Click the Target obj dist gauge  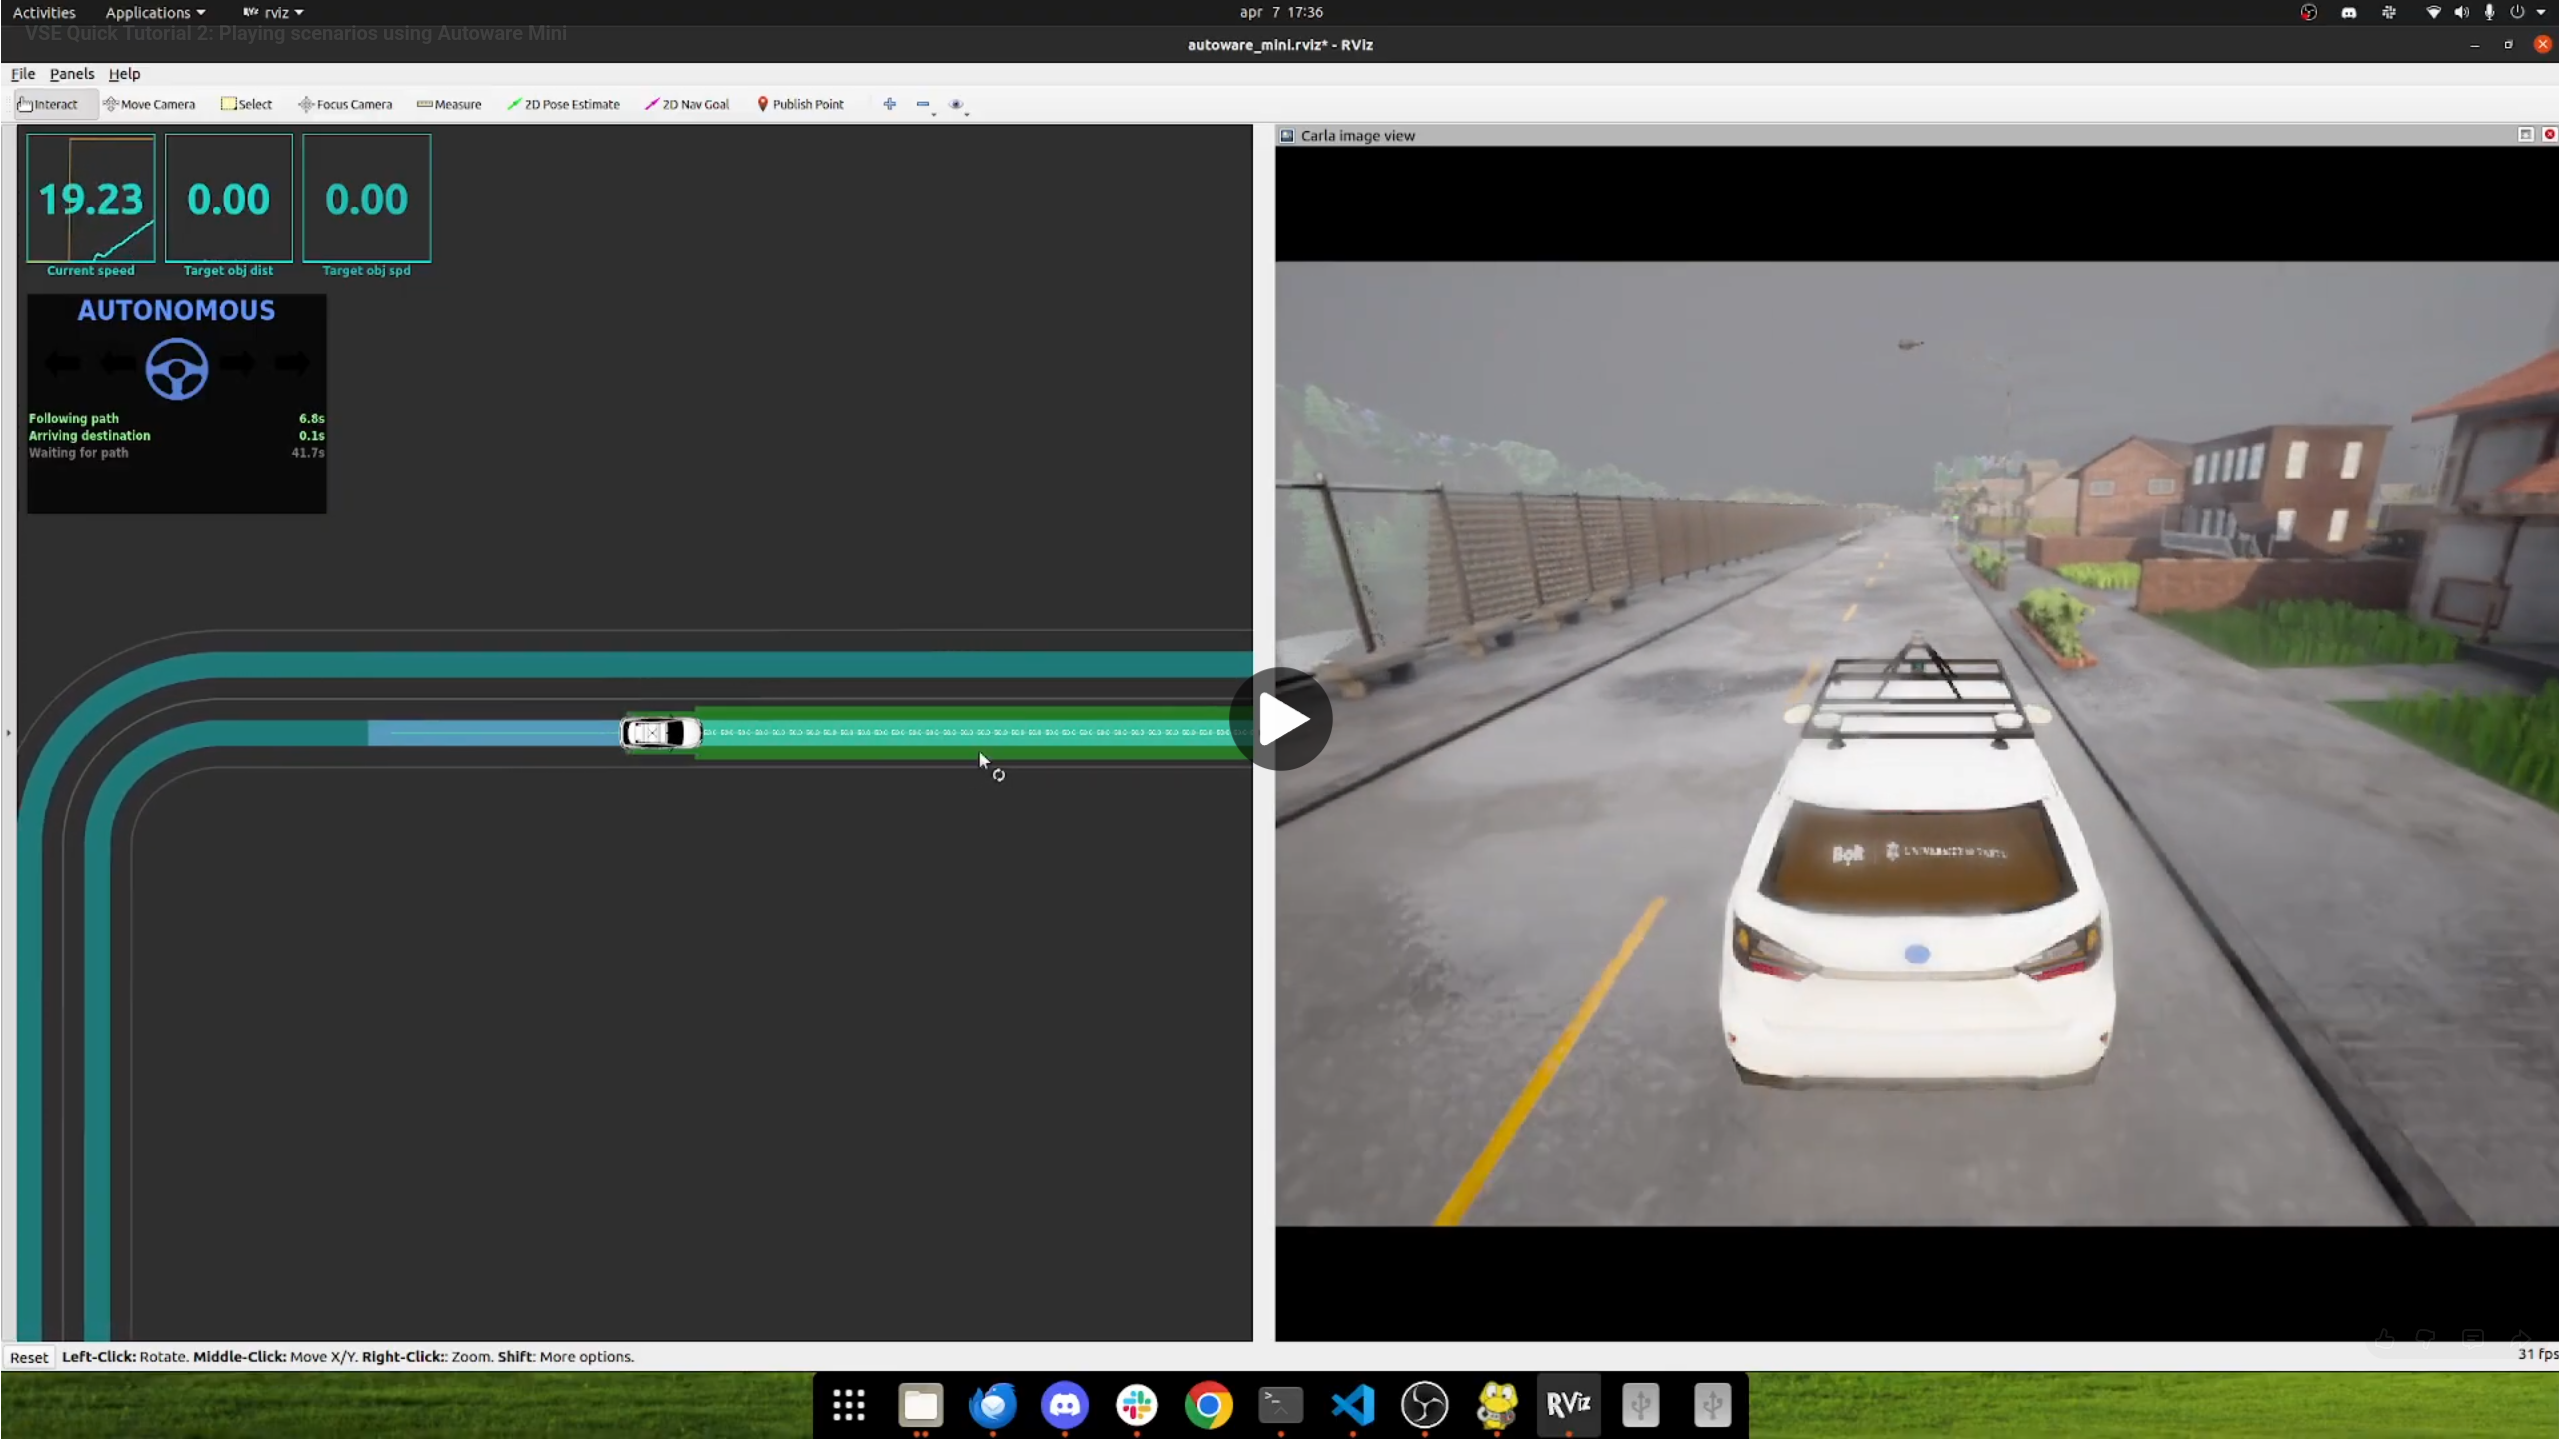(x=229, y=198)
